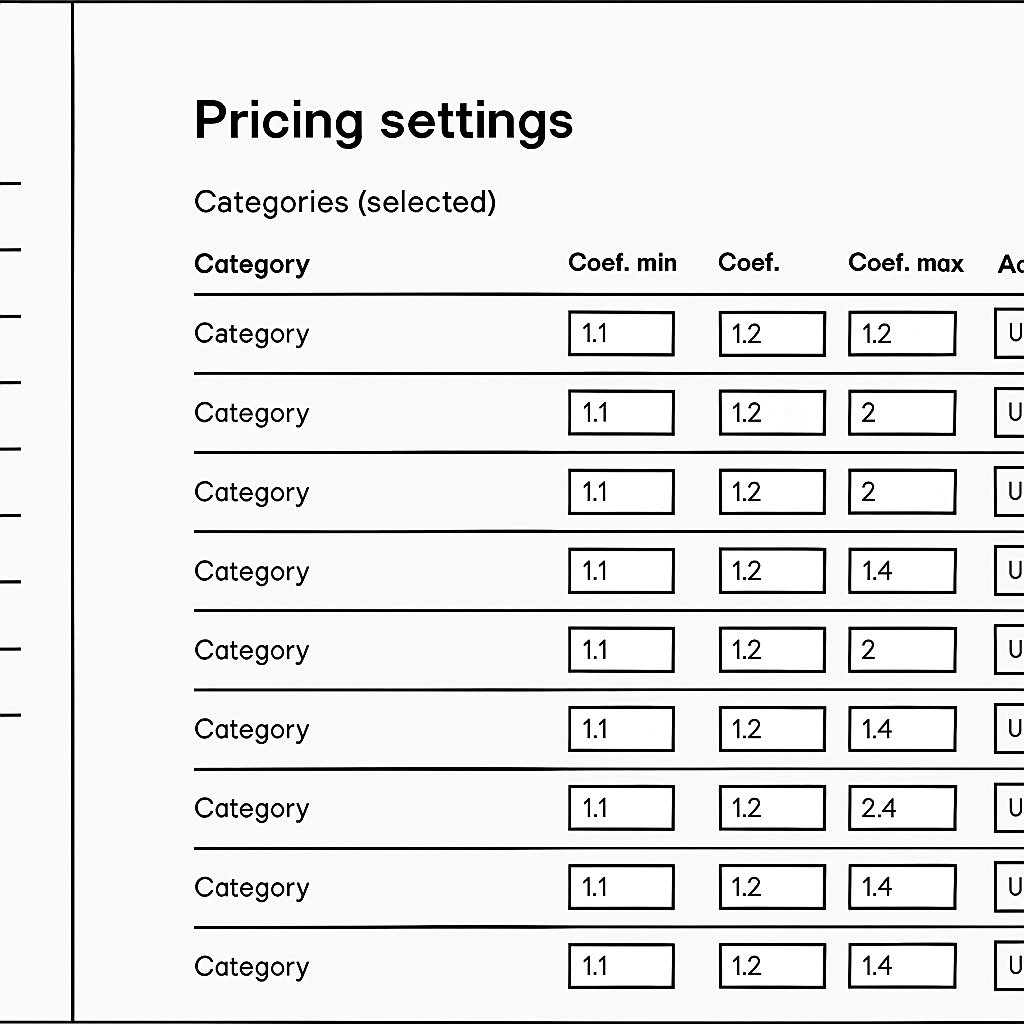The image size is (1024, 1024).
Task: Select the bottom sidebar navigation item
Action: pos(10,714)
